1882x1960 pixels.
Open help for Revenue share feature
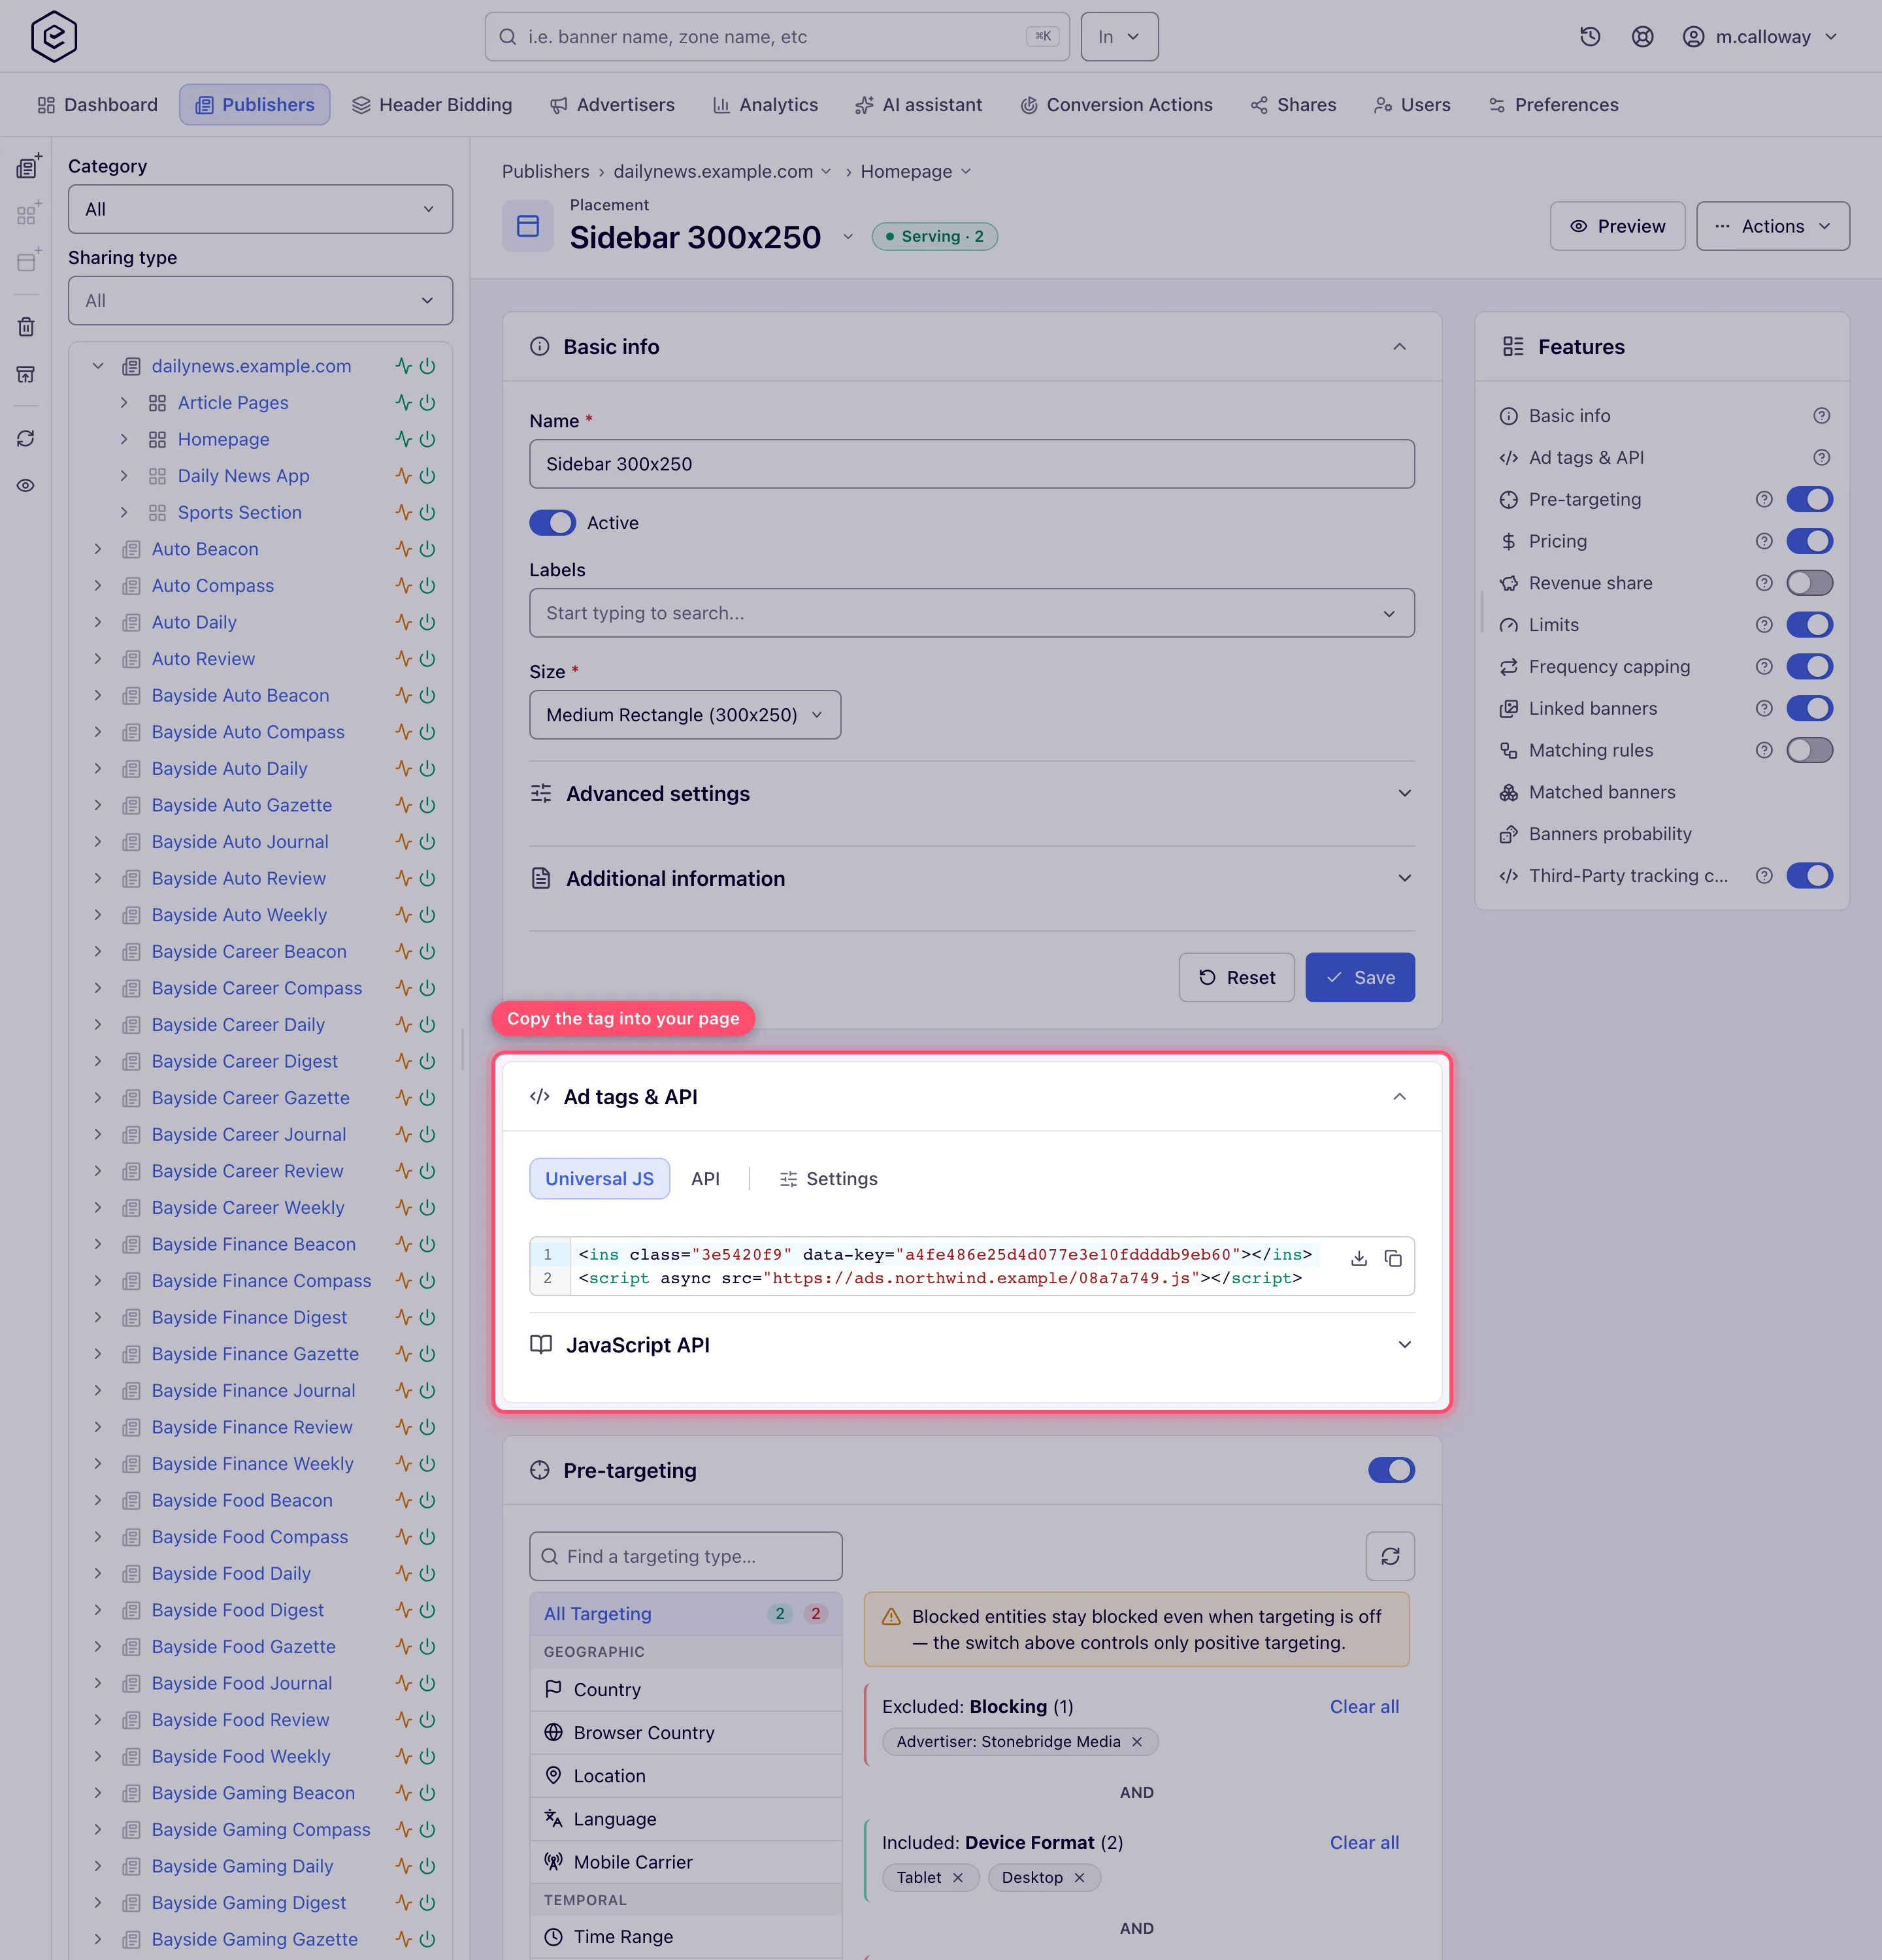[1764, 583]
